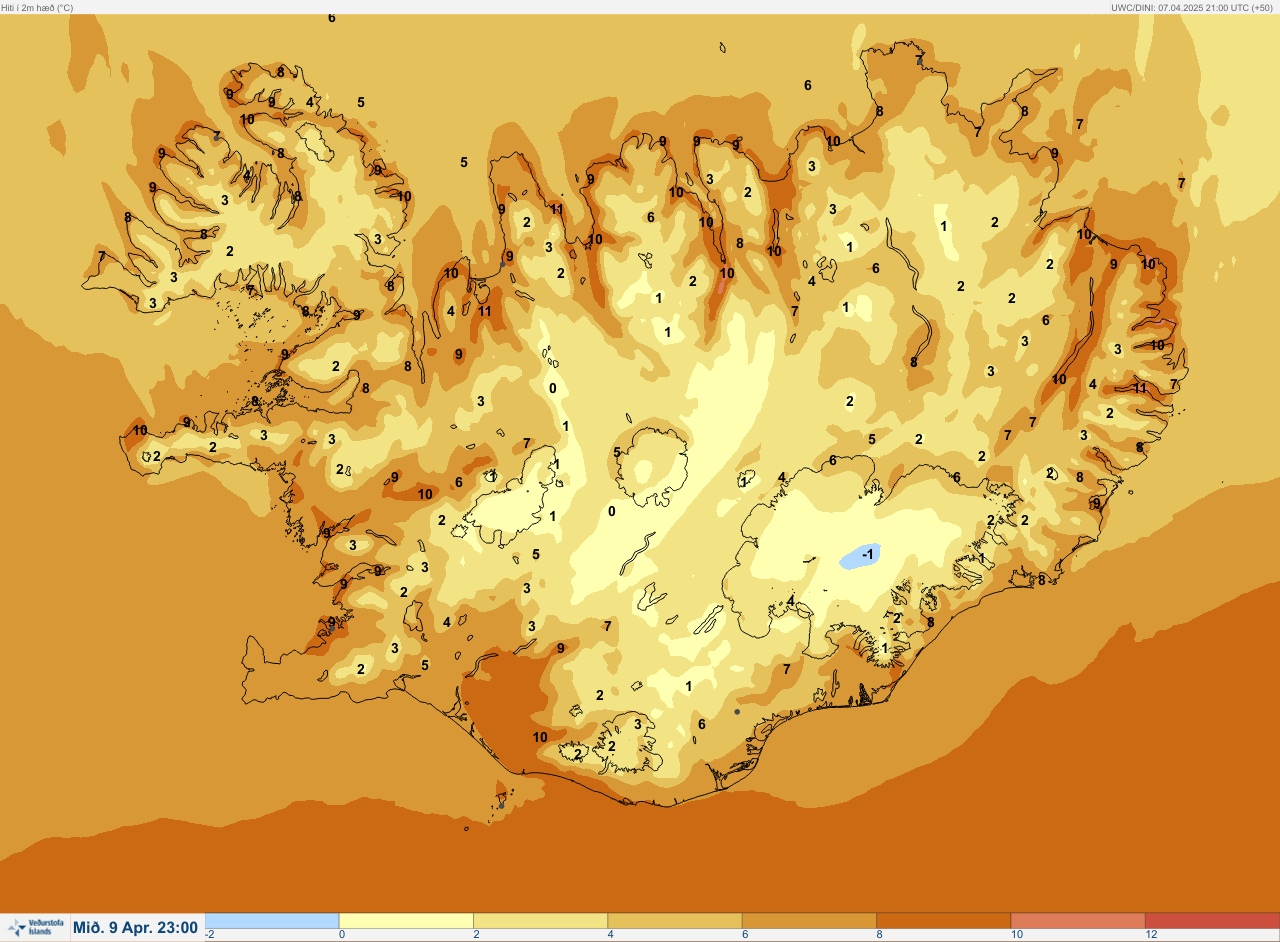Click the '12' legend tick label
1280x942 pixels.
tap(1151, 934)
